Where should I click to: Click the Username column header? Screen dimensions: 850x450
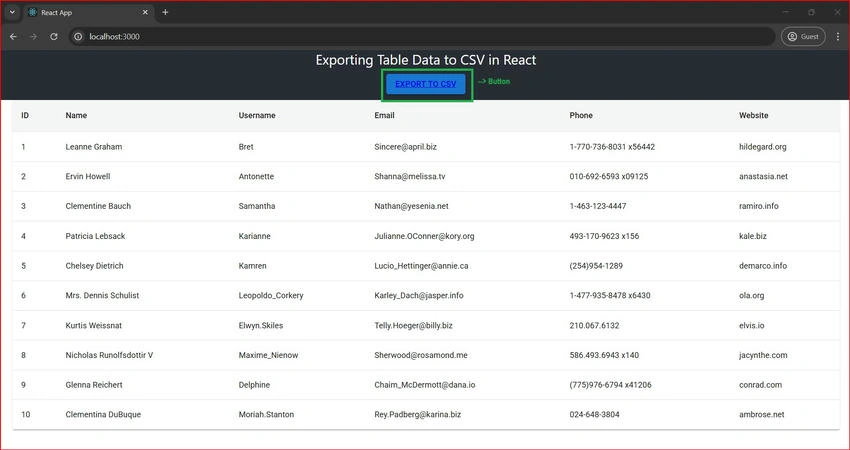[257, 115]
